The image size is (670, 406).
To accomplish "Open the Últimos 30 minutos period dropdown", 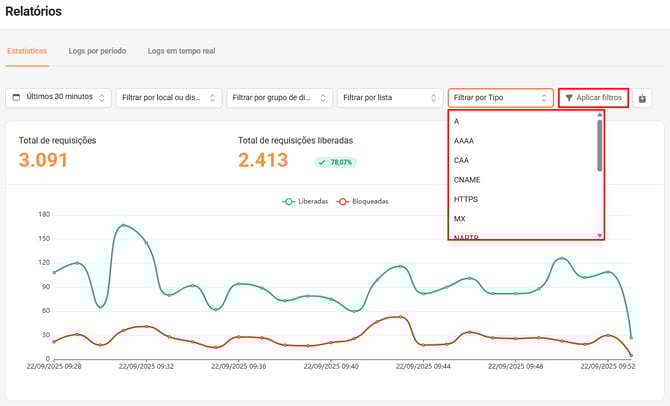I will (x=58, y=97).
